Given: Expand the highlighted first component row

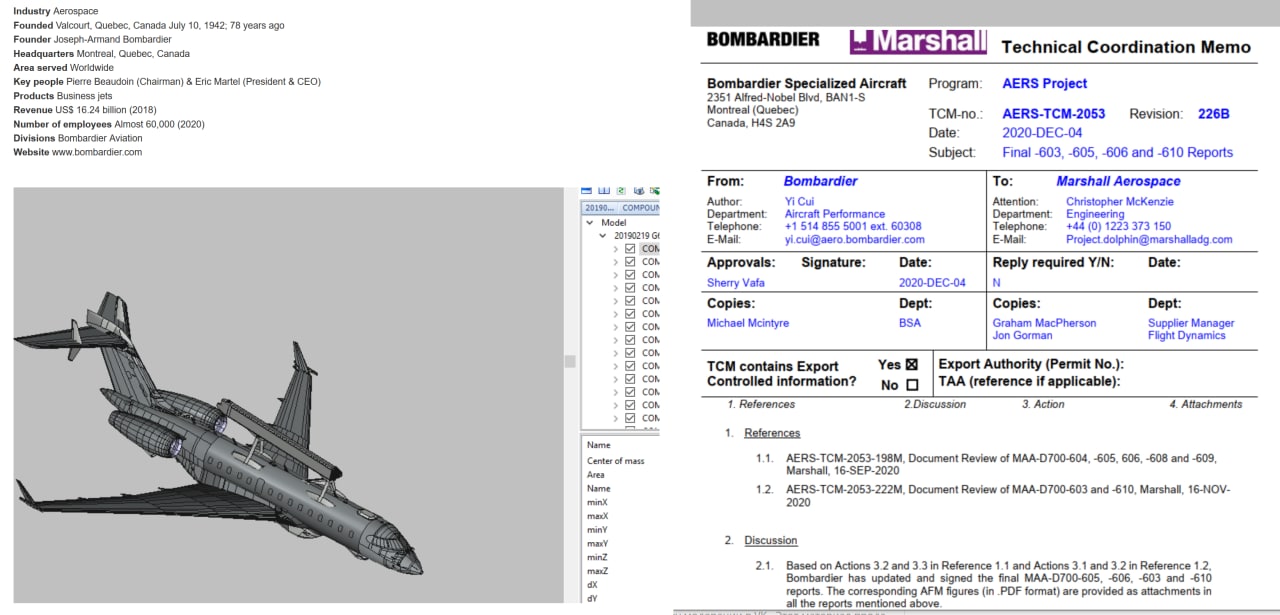Looking at the screenshot, I should click(616, 249).
